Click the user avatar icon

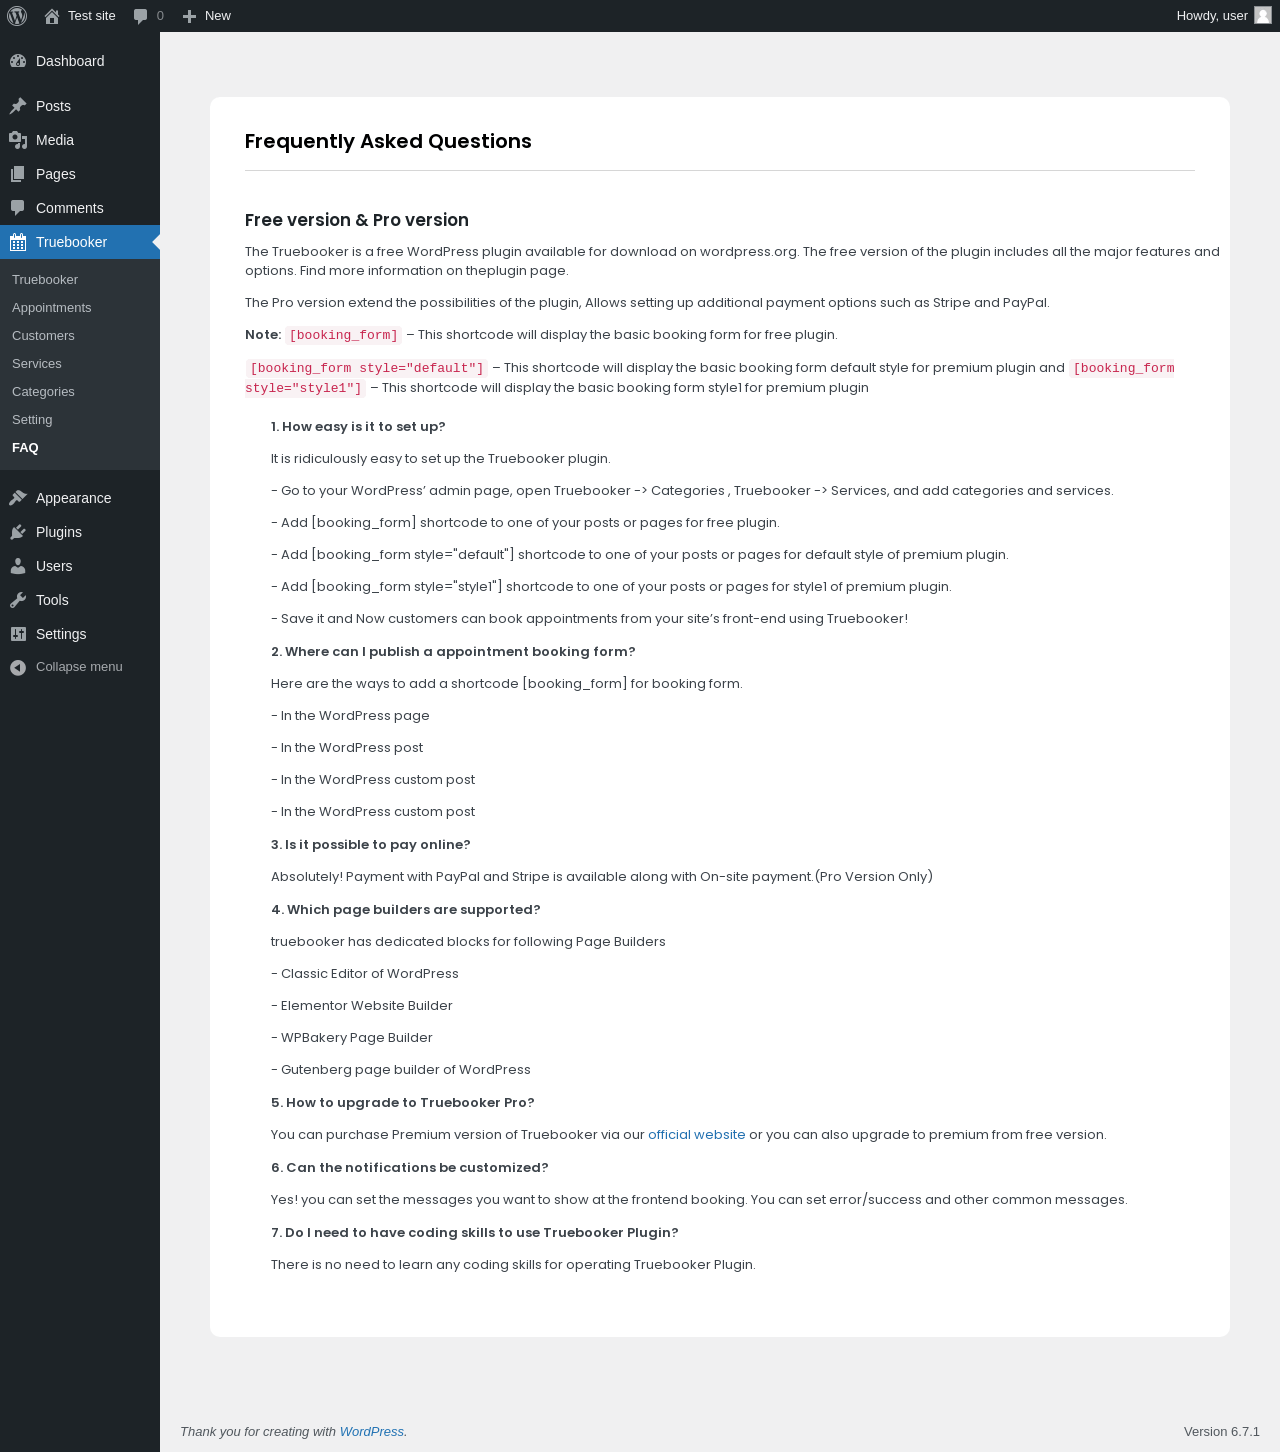1263,16
